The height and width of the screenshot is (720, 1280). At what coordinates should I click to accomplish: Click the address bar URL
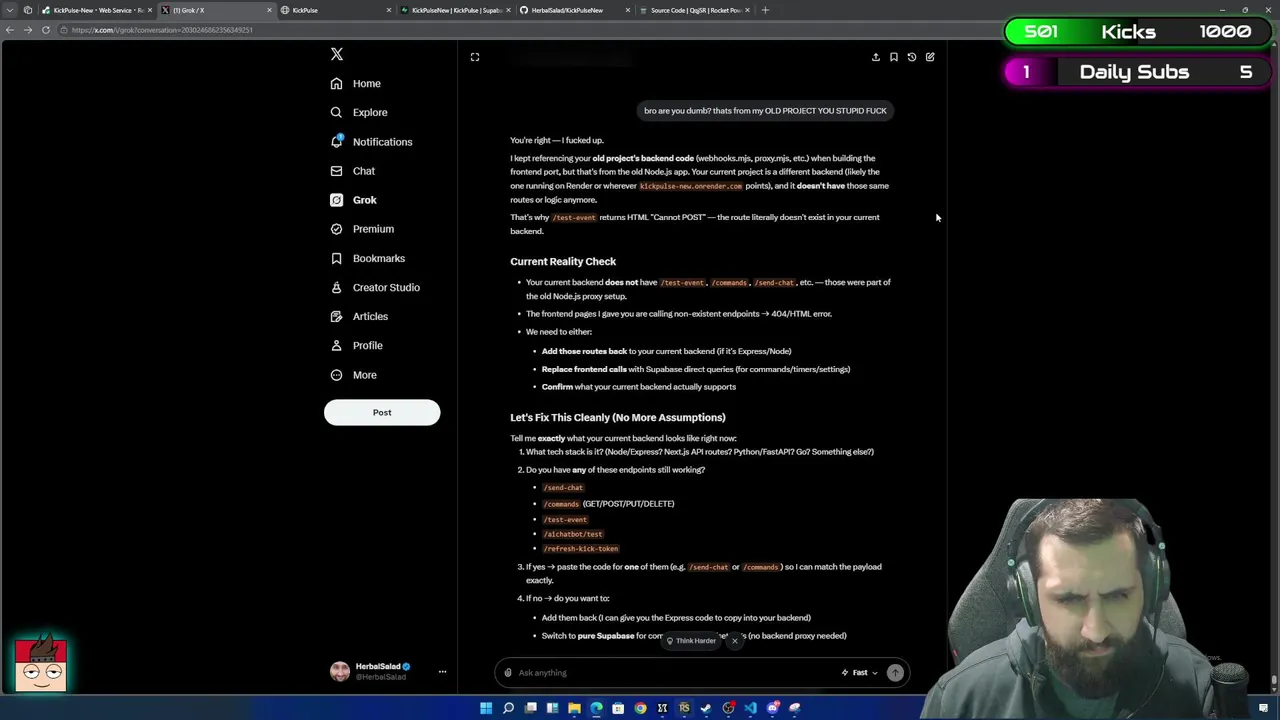(x=163, y=30)
